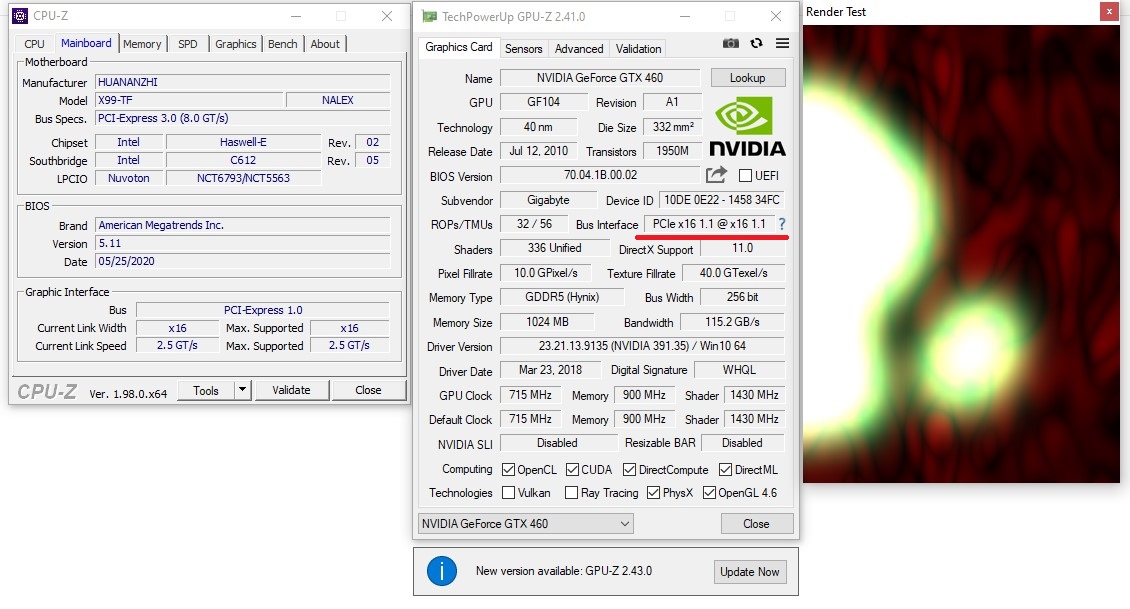
Task: Toggle the DirectCompute checkbox
Action: pos(629,469)
